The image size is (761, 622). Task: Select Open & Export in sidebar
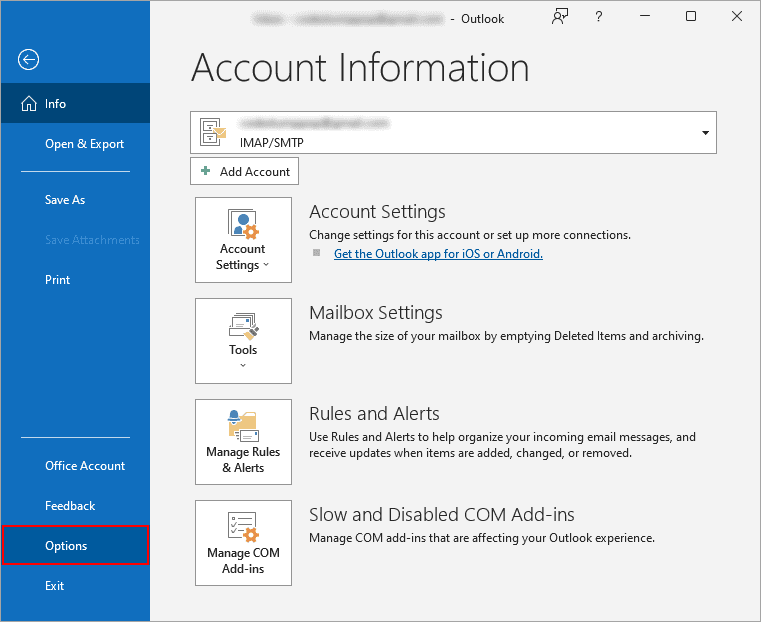point(84,144)
